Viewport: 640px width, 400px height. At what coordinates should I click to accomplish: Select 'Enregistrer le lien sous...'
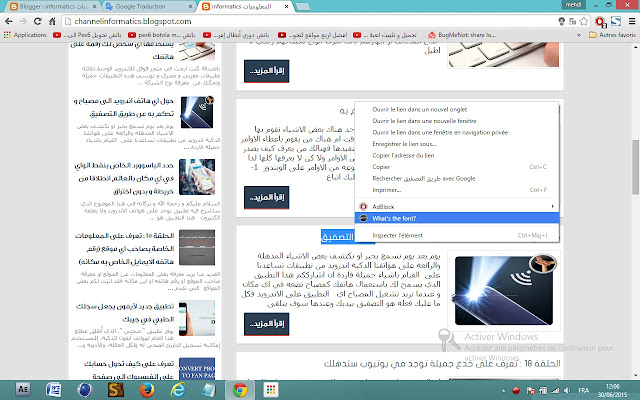(457, 144)
